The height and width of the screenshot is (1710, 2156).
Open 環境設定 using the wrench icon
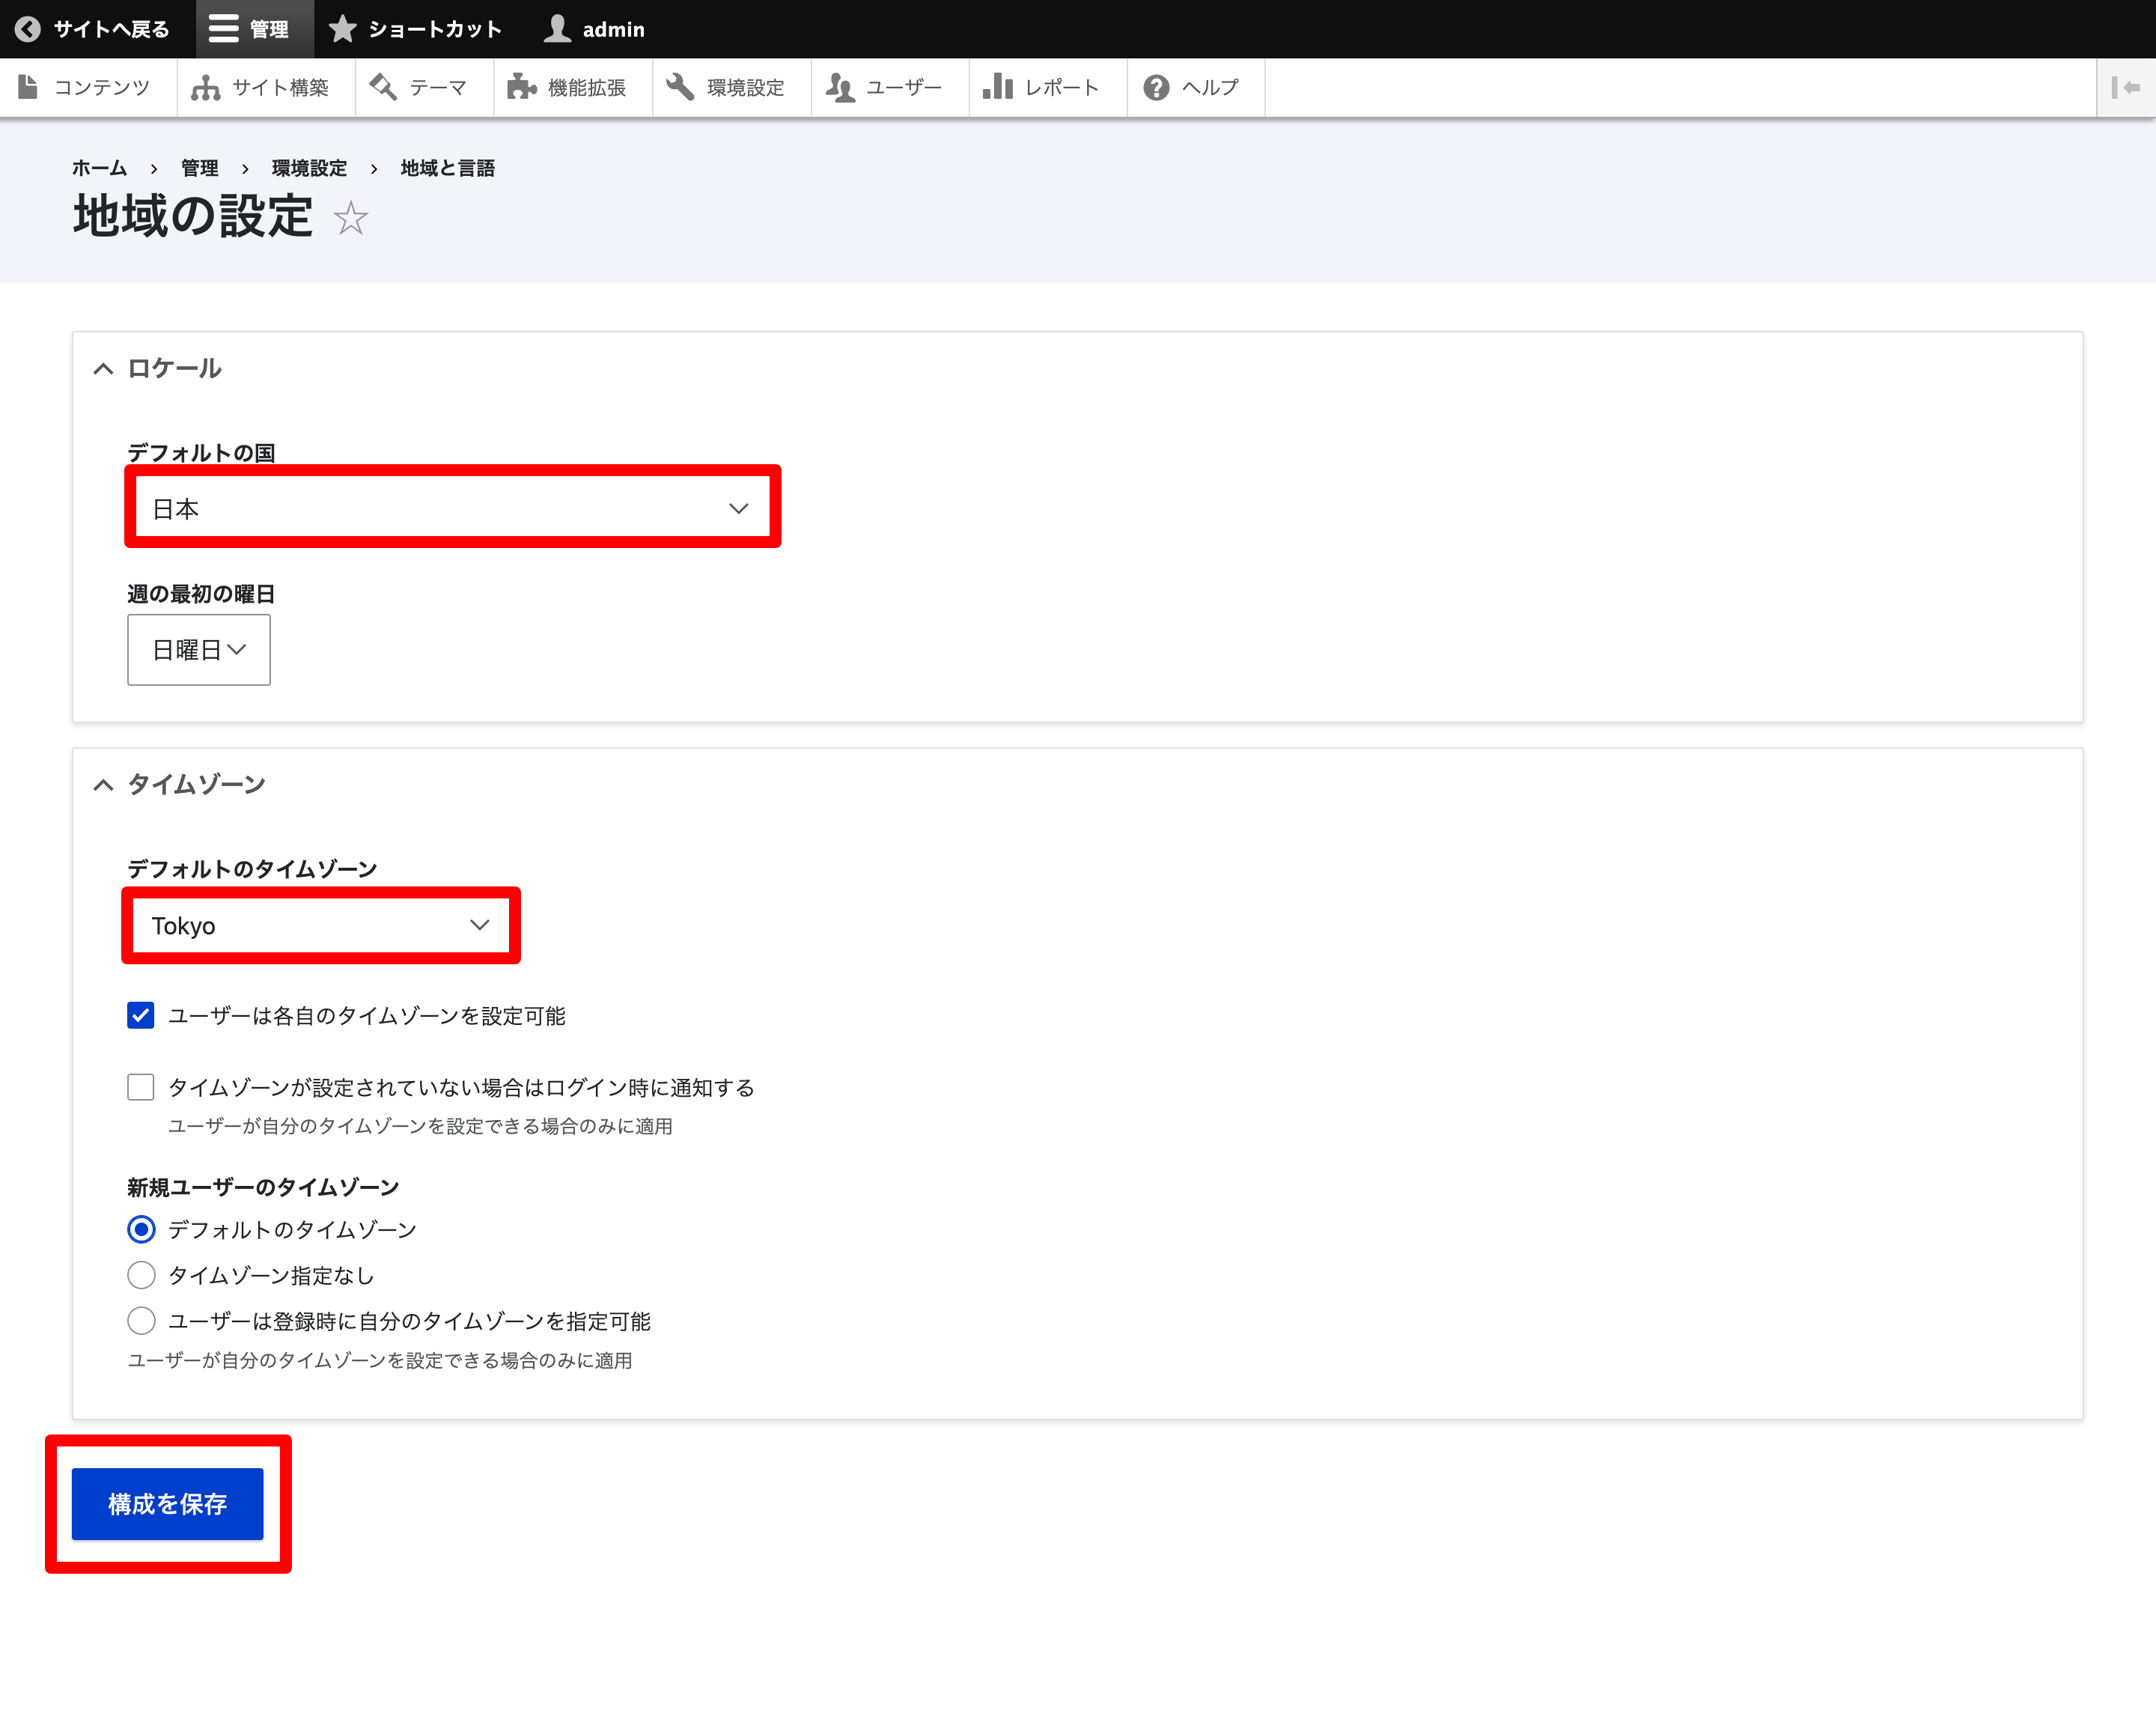pyautogui.click(x=681, y=87)
